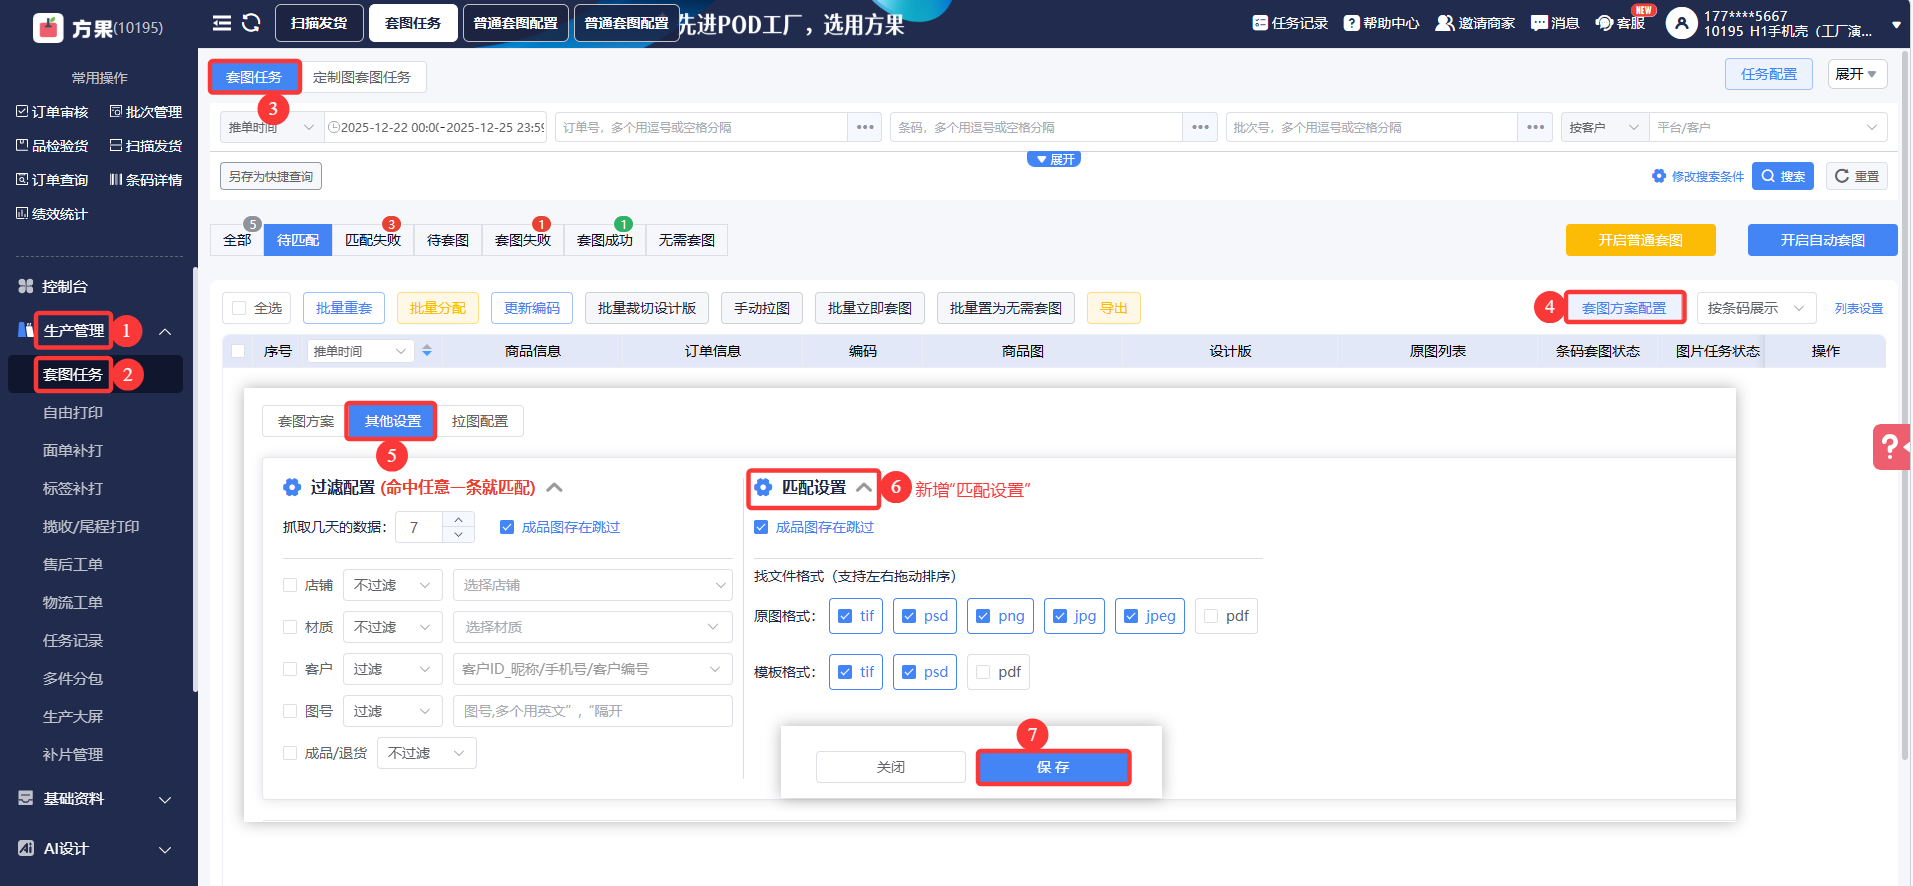
Task: Open messages 消息 icon
Action: pos(1539,23)
